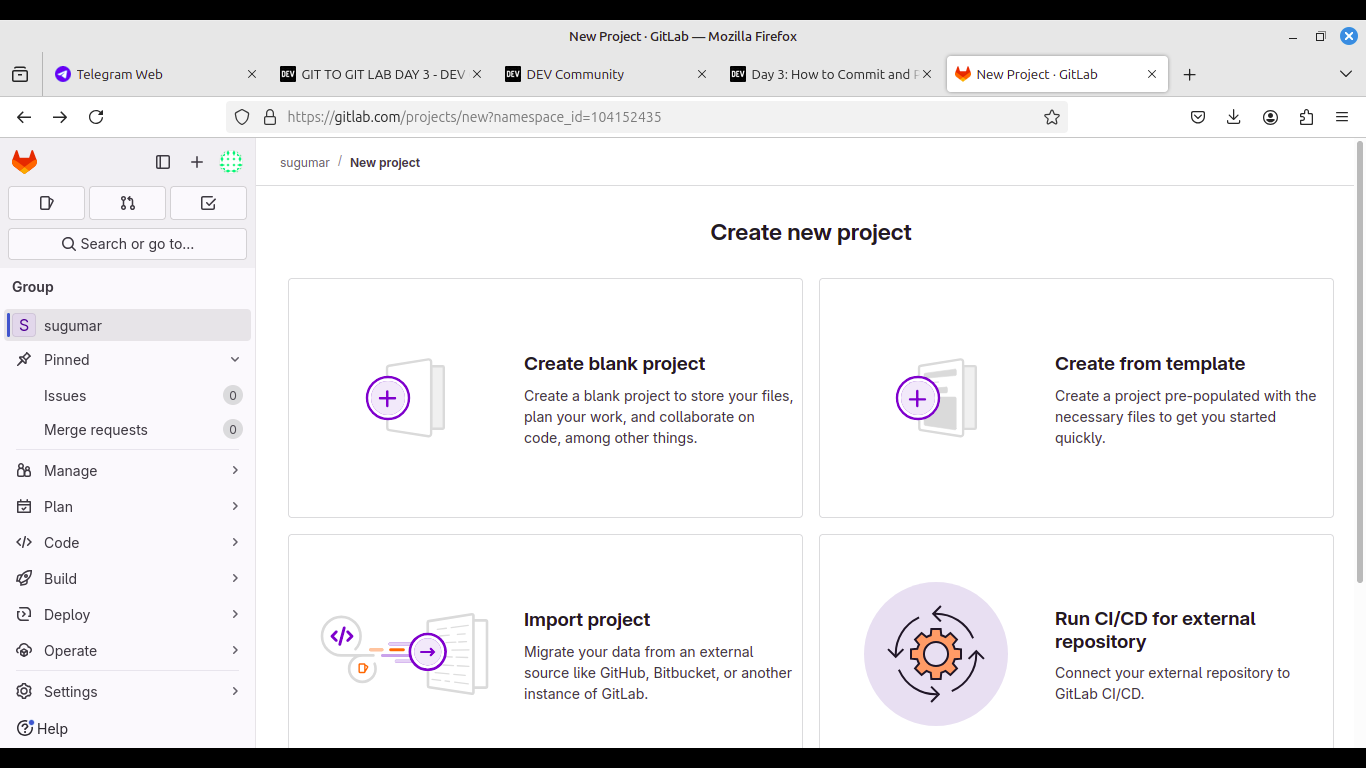Toggle the sidebar collapse icon
The image size is (1366, 768).
pyautogui.click(x=163, y=162)
